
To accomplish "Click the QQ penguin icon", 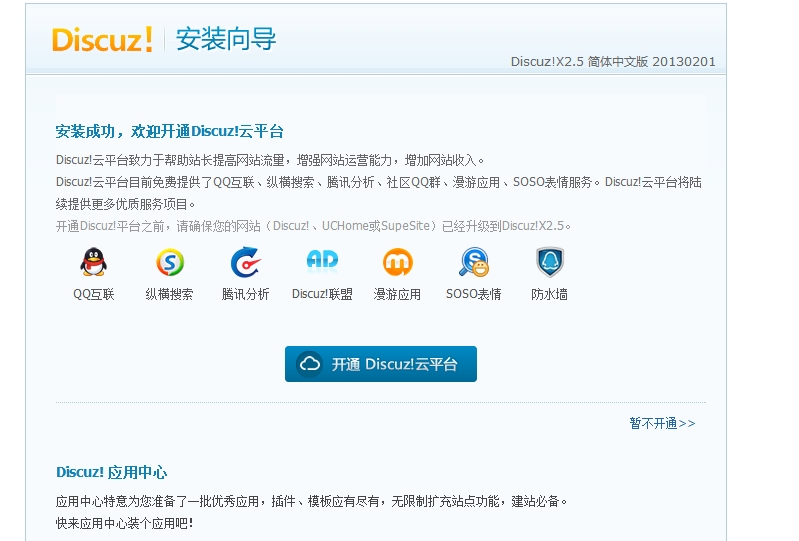I will (93, 262).
